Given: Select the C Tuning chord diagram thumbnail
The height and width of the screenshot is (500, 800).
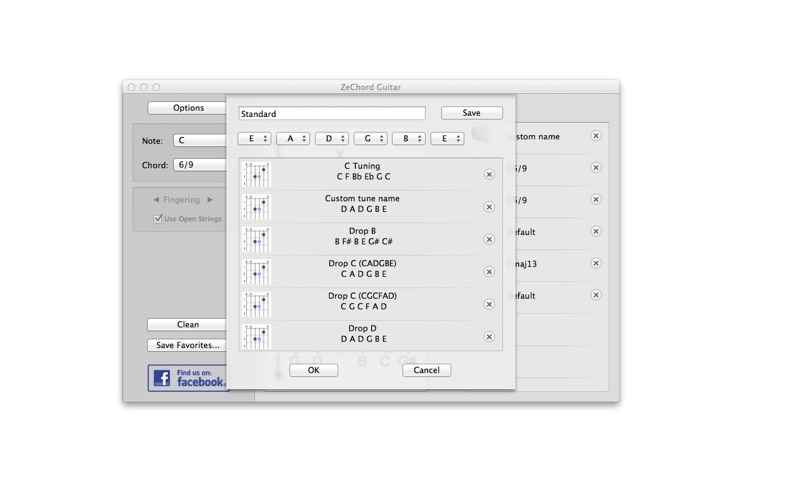Looking at the screenshot, I should [256, 174].
